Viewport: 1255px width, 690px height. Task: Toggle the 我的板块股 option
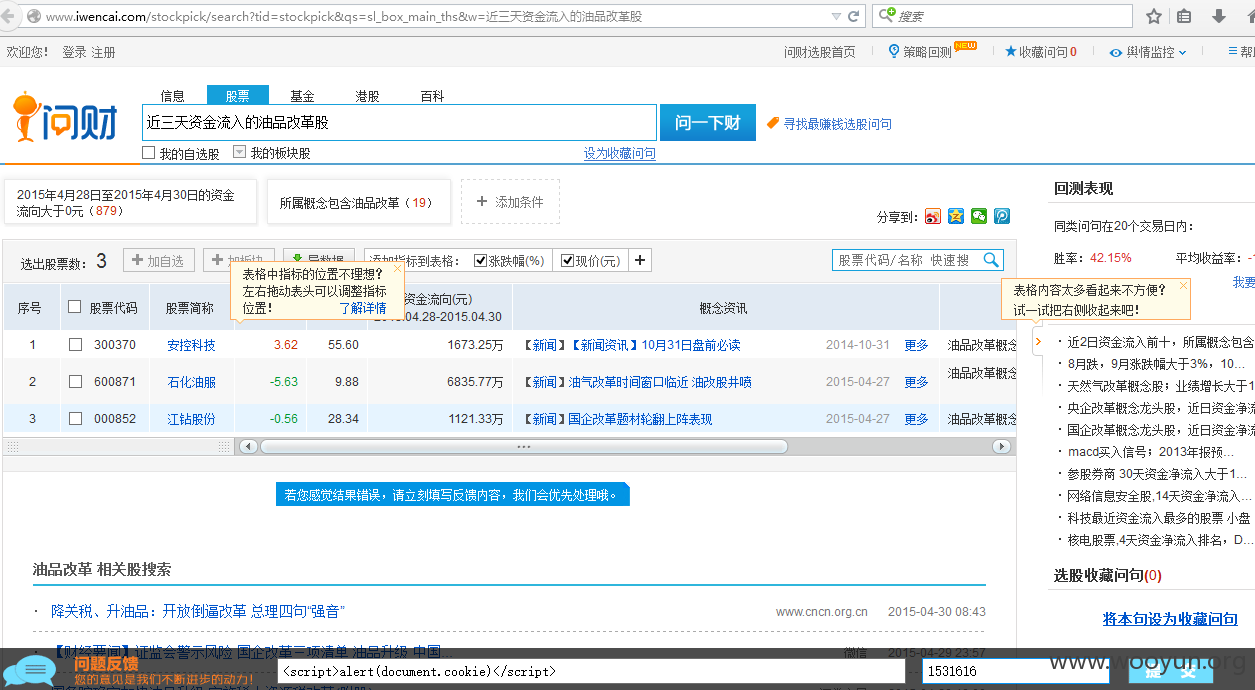click(x=239, y=153)
